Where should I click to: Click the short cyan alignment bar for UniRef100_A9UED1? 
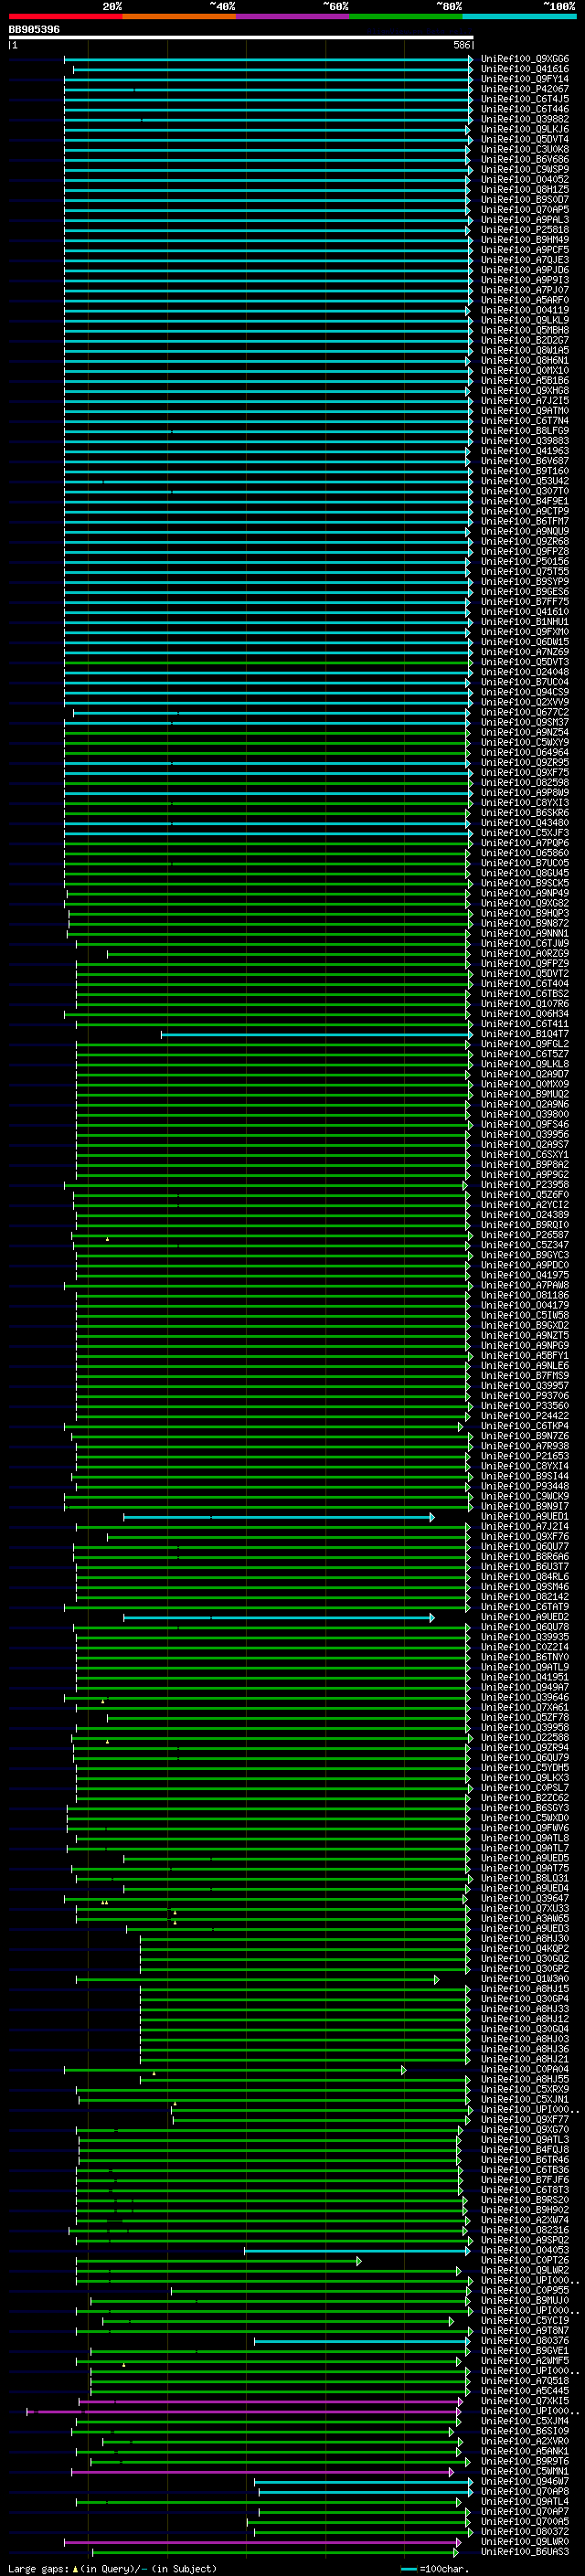(x=279, y=1517)
